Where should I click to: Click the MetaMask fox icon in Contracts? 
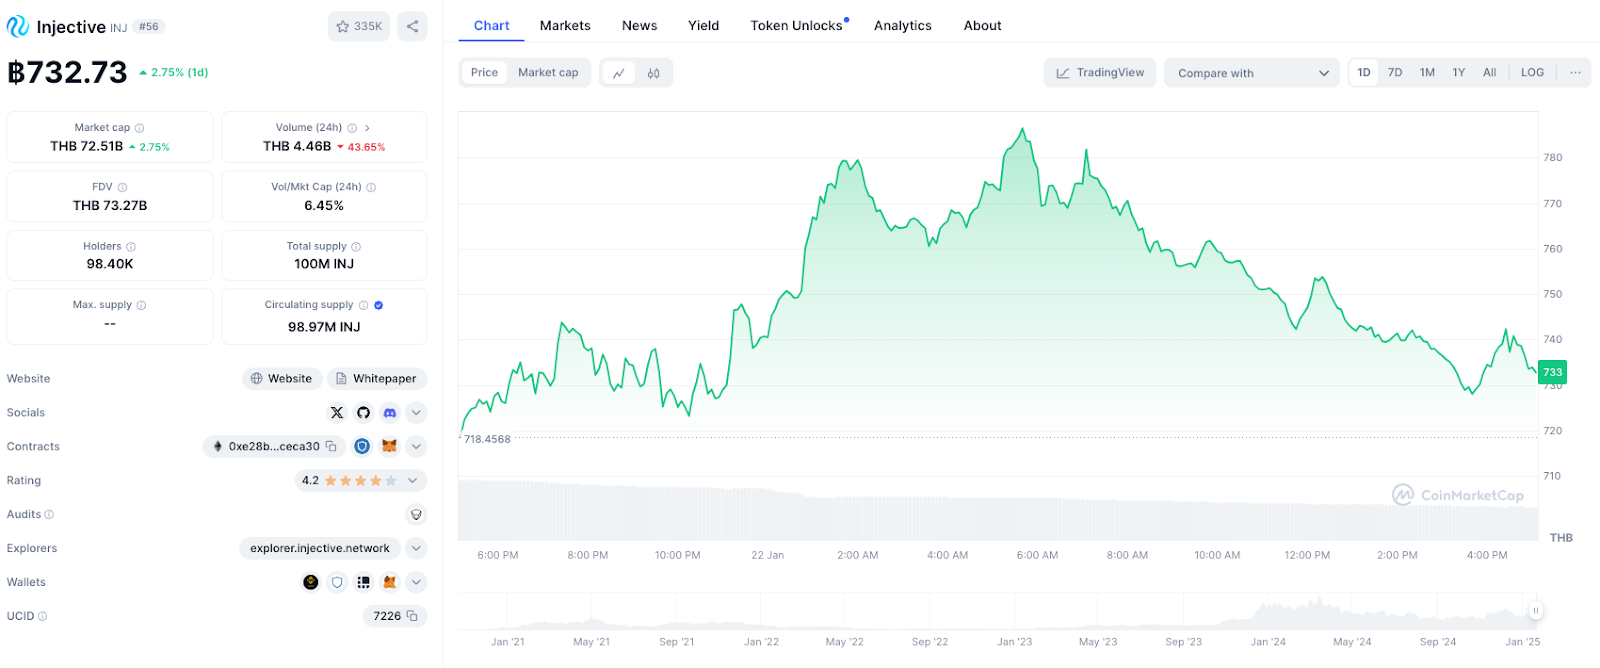[x=390, y=446]
